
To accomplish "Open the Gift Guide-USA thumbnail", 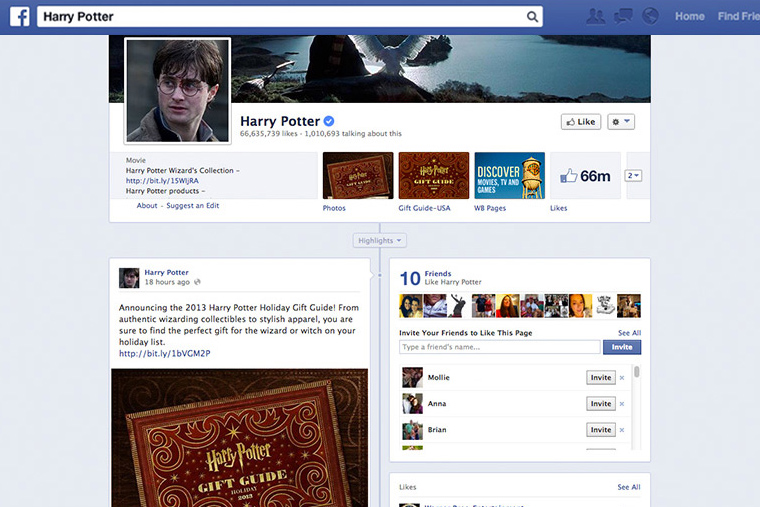I will point(433,176).
